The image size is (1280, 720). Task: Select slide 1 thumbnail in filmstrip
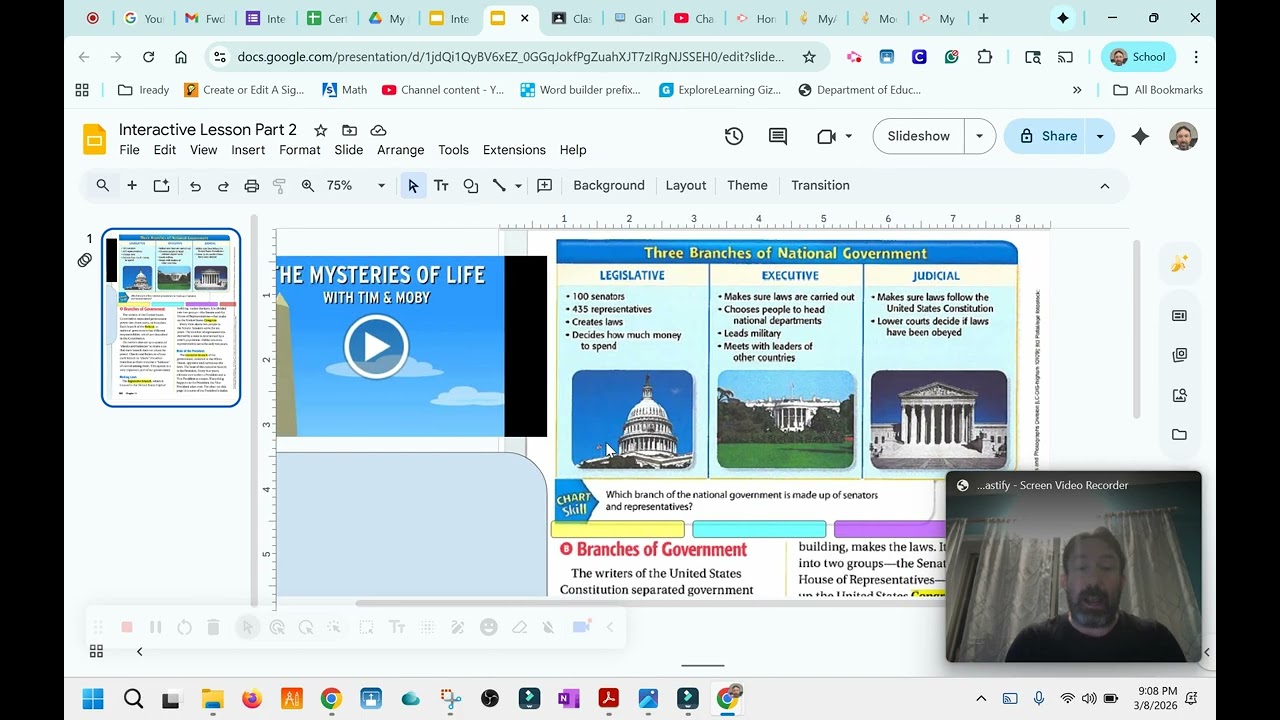tap(171, 318)
